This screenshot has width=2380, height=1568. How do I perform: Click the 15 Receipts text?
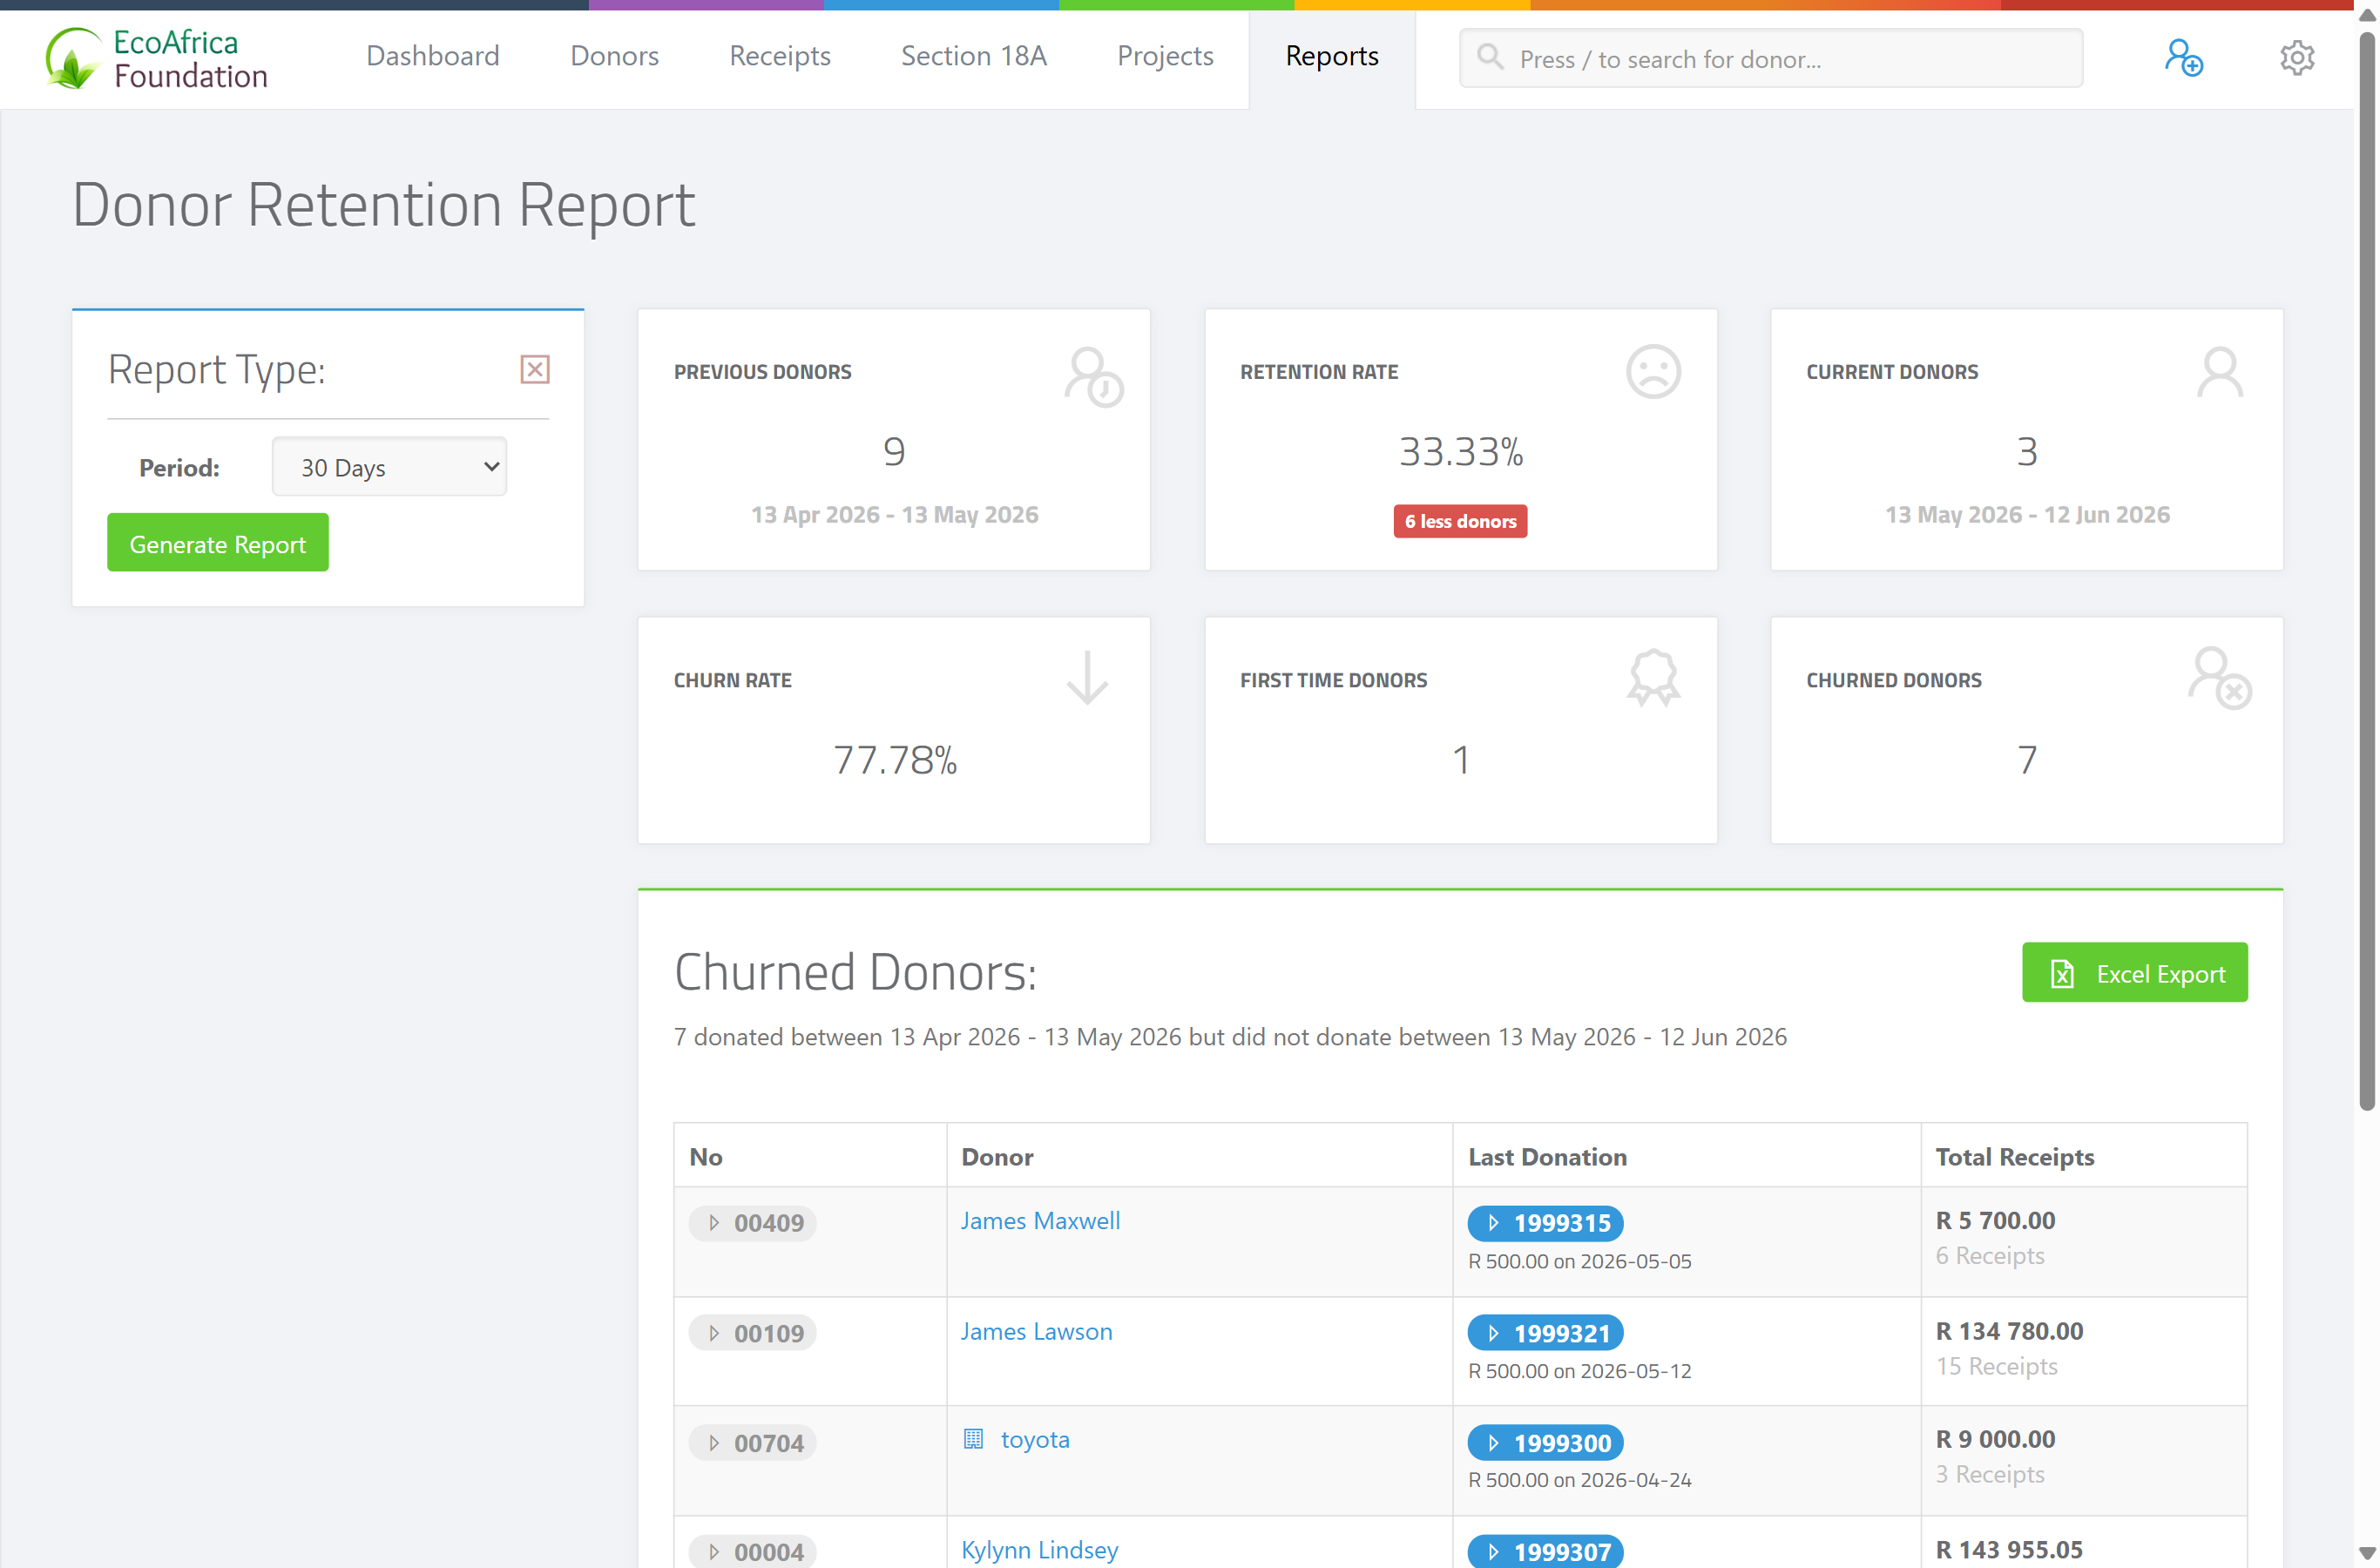tap(1996, 1366)
